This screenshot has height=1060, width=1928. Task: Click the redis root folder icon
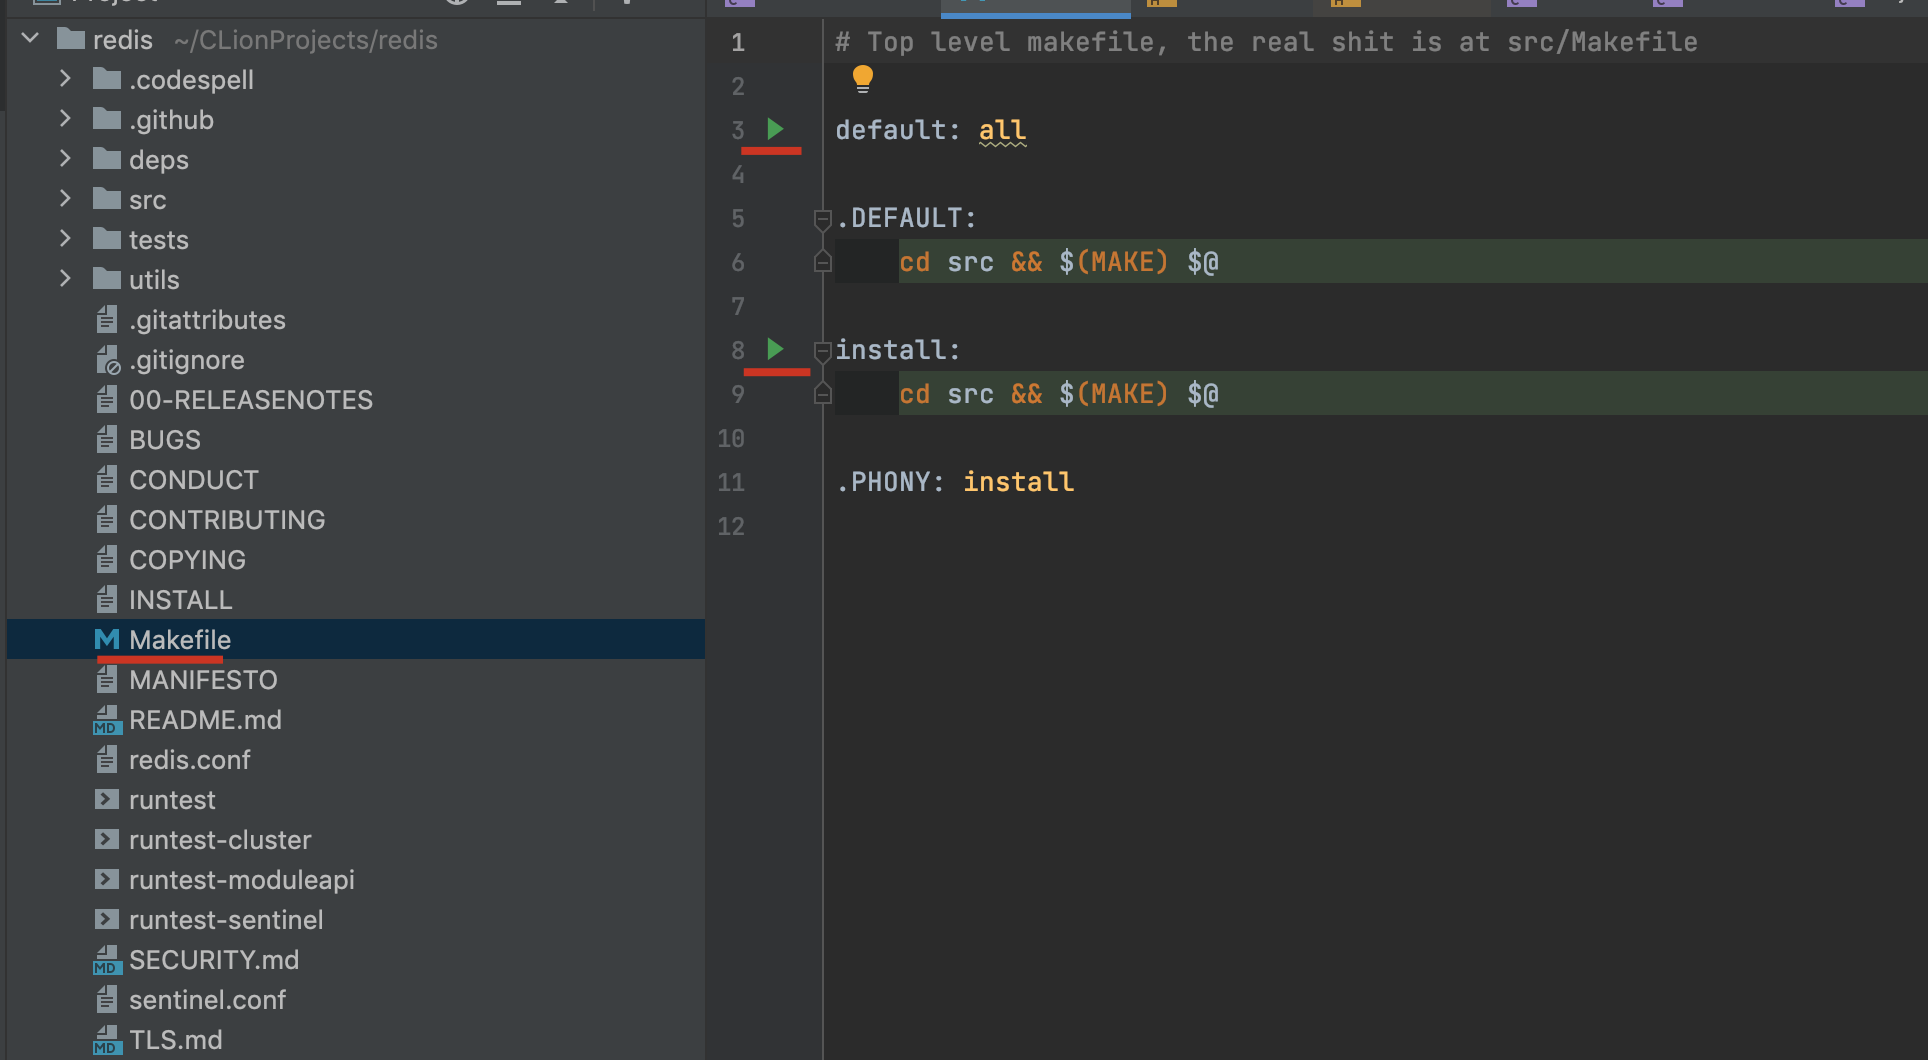(71, 39)
